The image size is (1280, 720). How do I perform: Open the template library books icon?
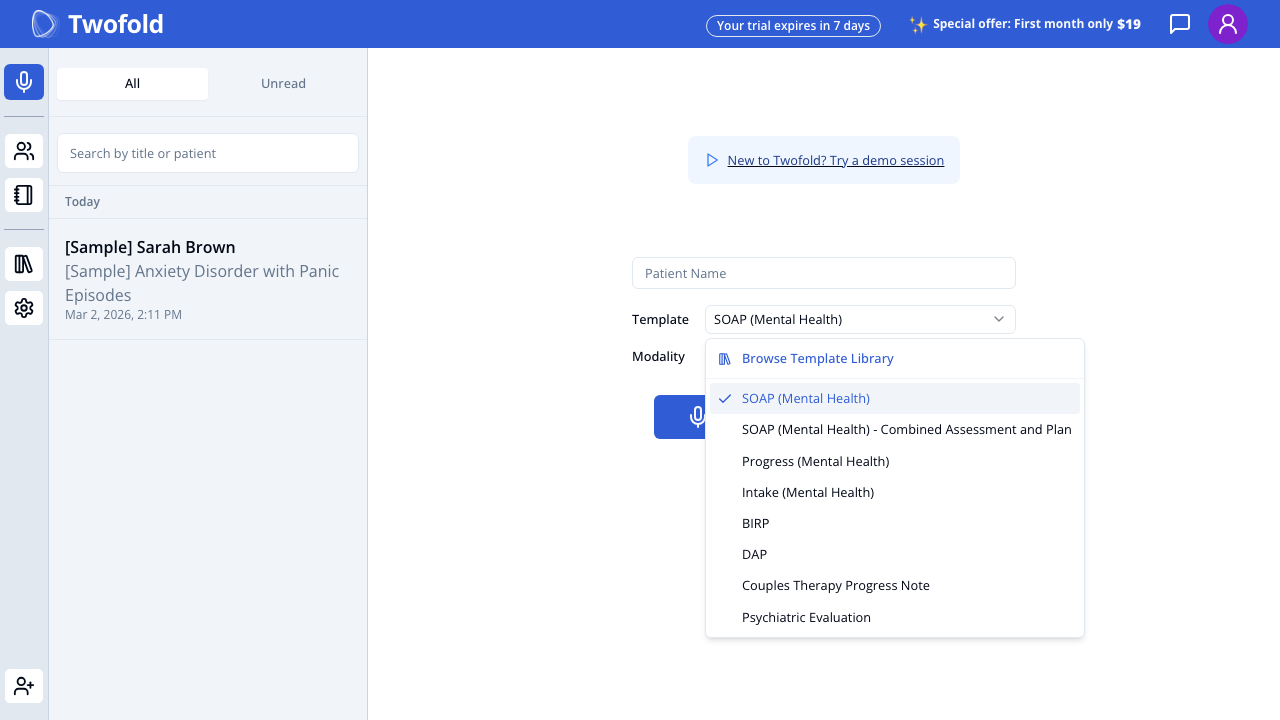(24, 264)
